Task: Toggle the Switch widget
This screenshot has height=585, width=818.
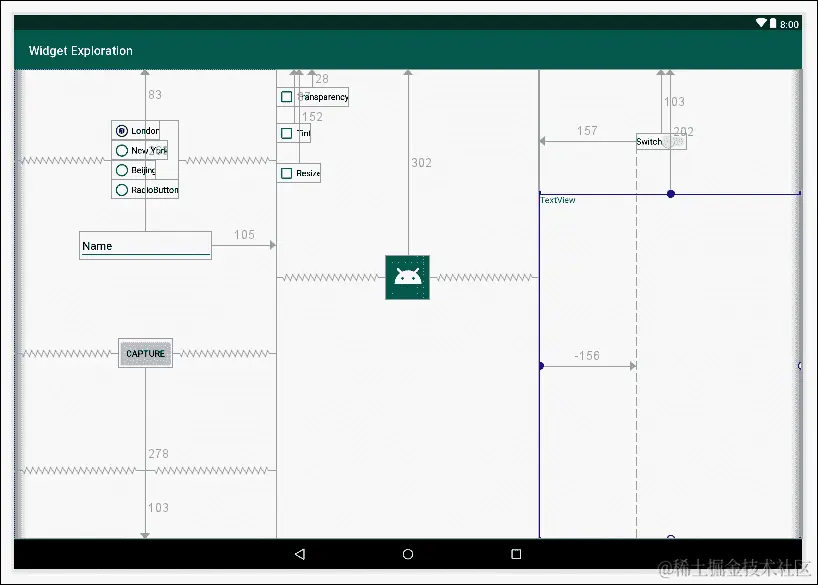Action: (661, 141)
